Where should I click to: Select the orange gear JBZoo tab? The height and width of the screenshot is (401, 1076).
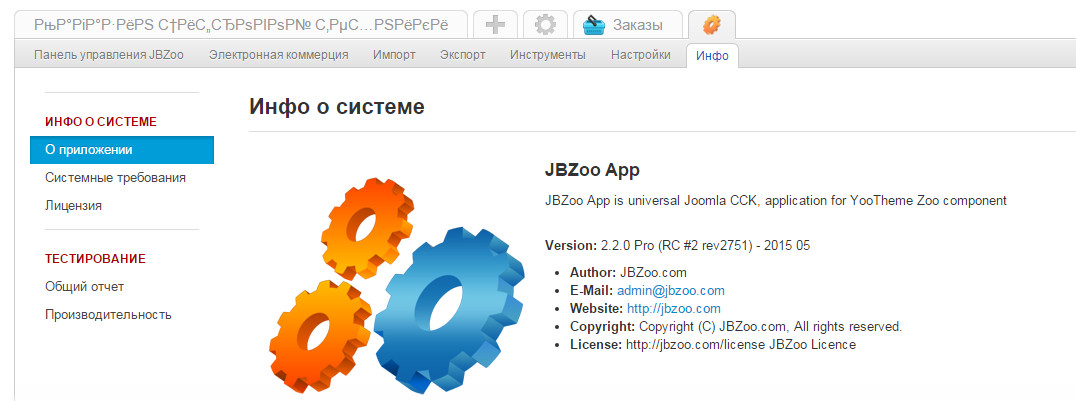coord(712,25)
